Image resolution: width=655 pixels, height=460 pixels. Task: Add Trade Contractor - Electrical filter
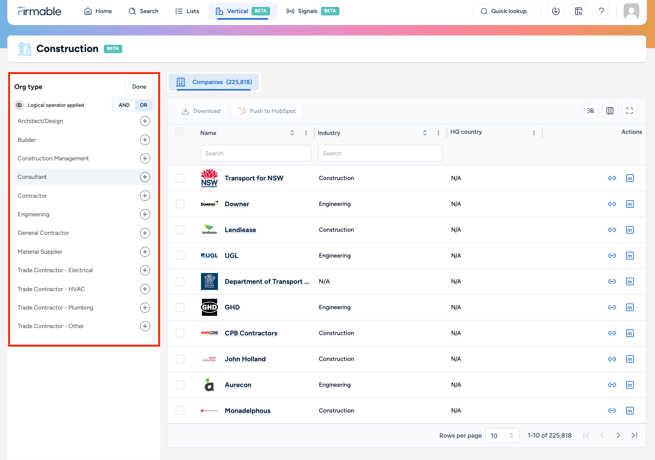(145, 270)
